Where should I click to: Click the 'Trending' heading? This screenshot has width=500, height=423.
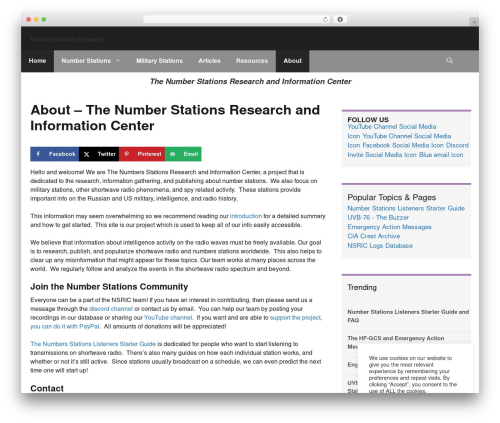pyautogui.click(x=362, y=287)
